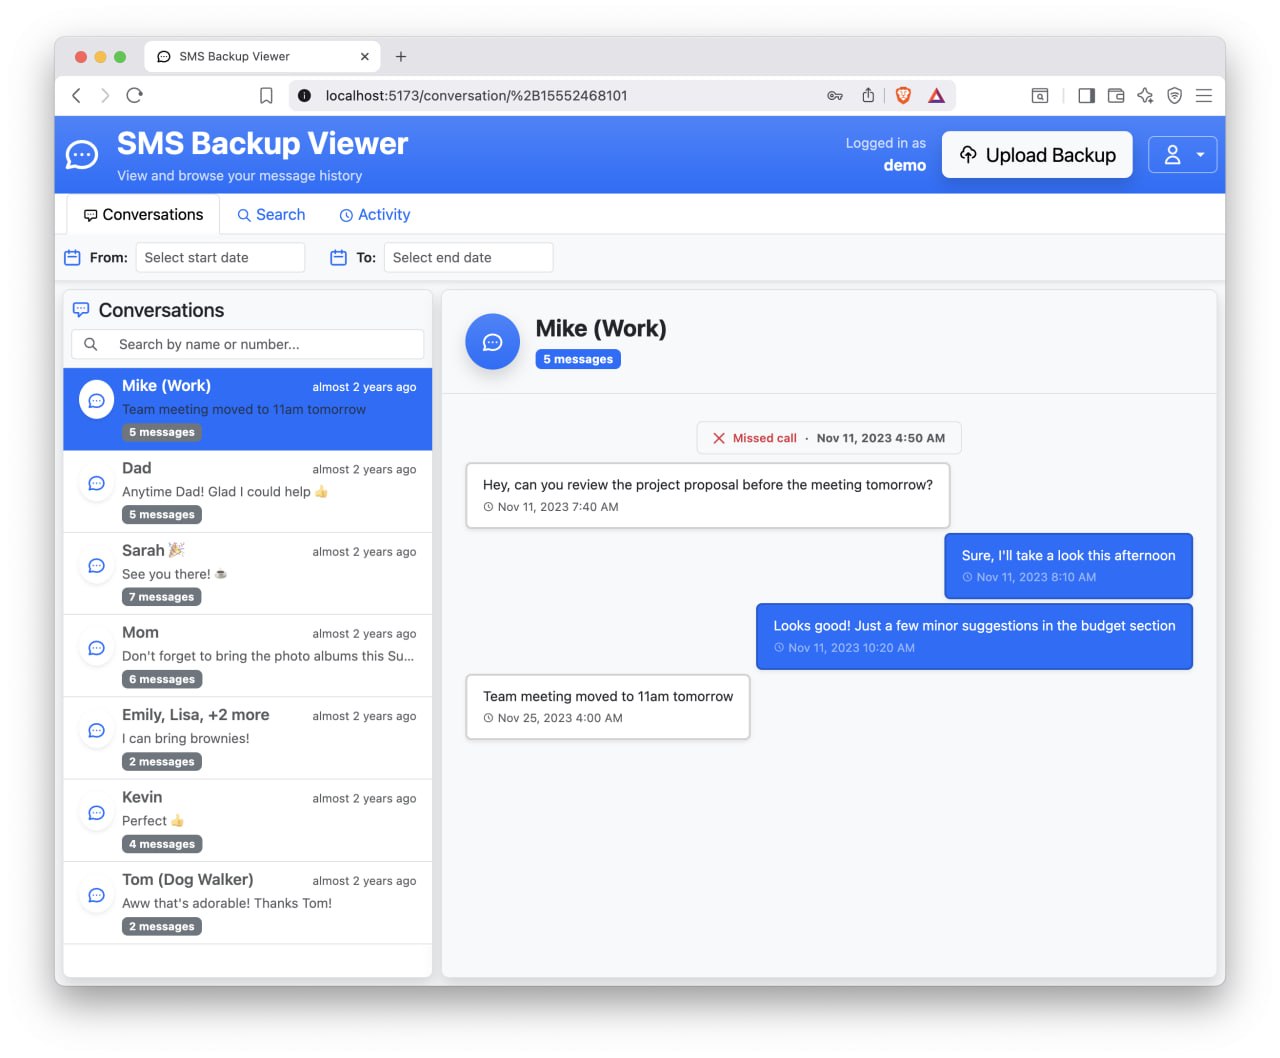The width and height of the screenshot is (1280, 1058).
Task: Open the Emily, Lisa, +2 more group chat
Action: point(247,737)
